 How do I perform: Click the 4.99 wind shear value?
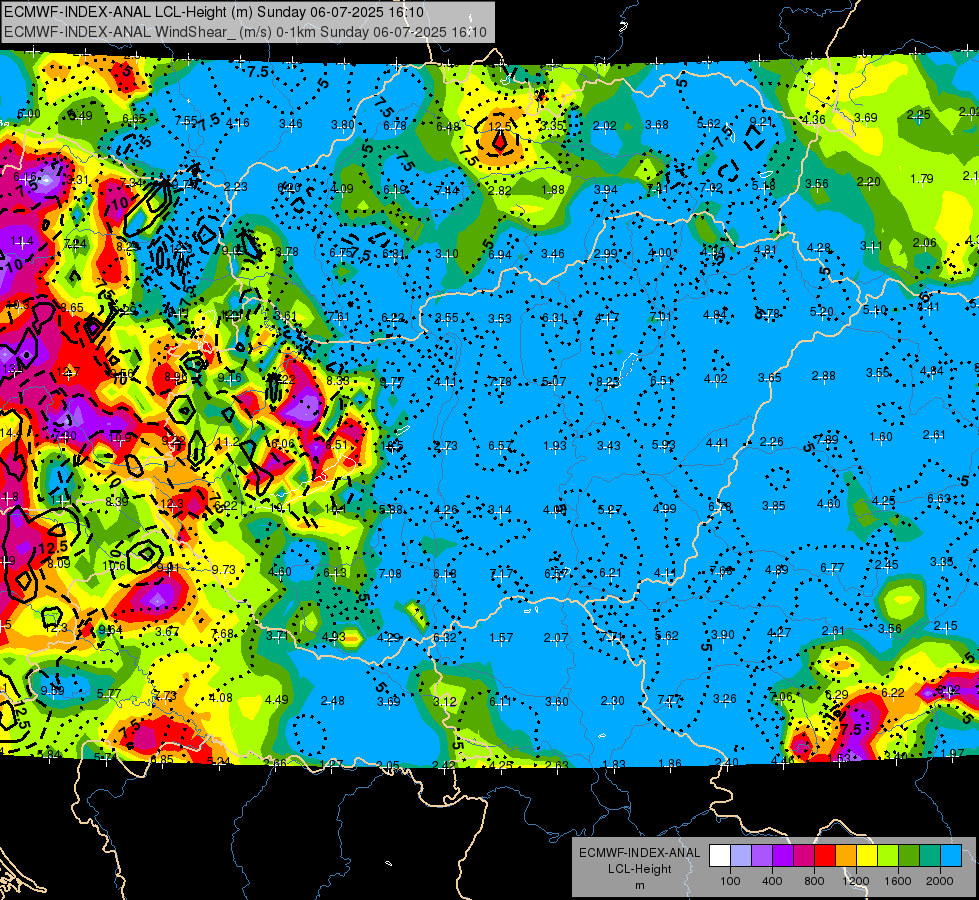(664, 508)
